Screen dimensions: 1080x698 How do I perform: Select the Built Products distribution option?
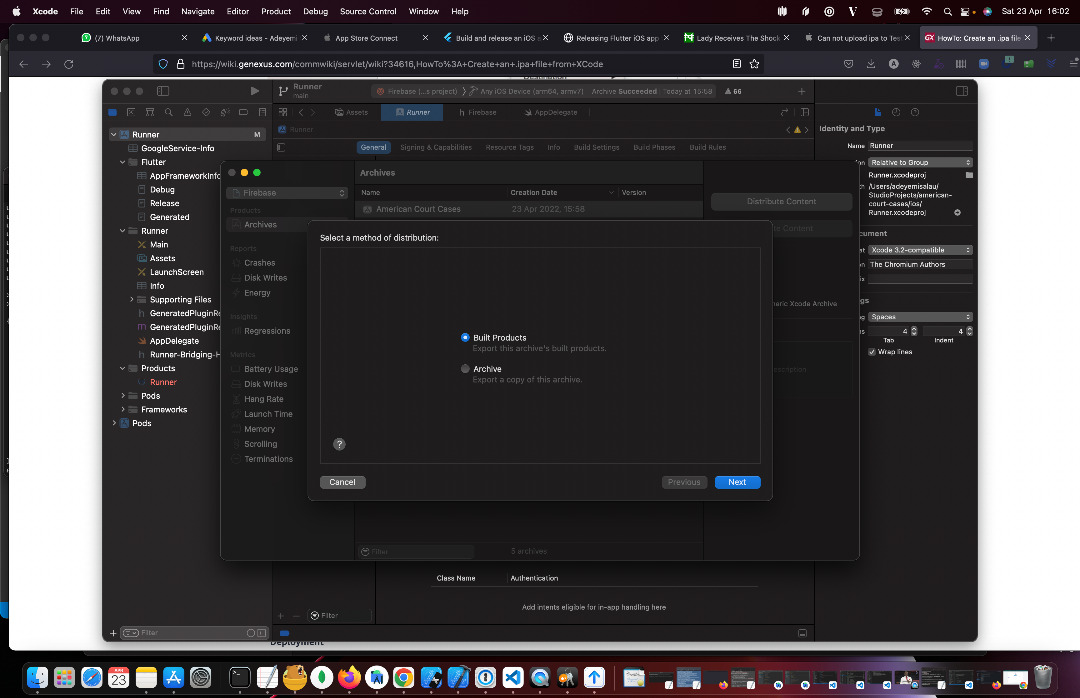click(465, 337)
